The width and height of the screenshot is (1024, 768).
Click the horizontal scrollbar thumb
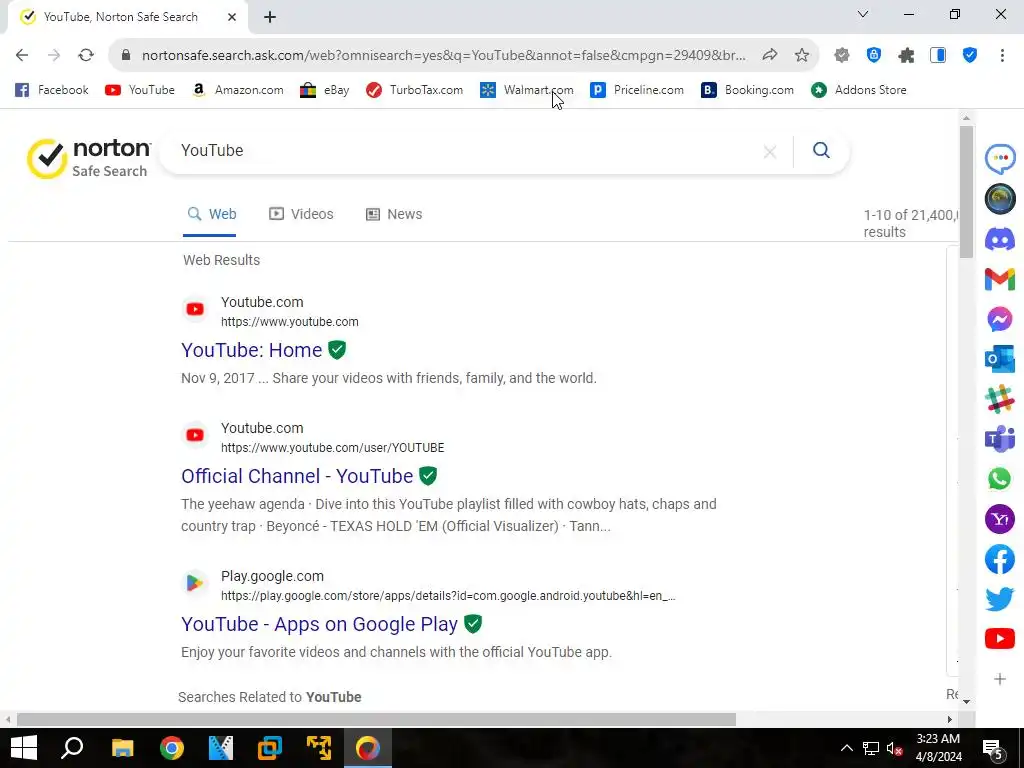point(376,720)
